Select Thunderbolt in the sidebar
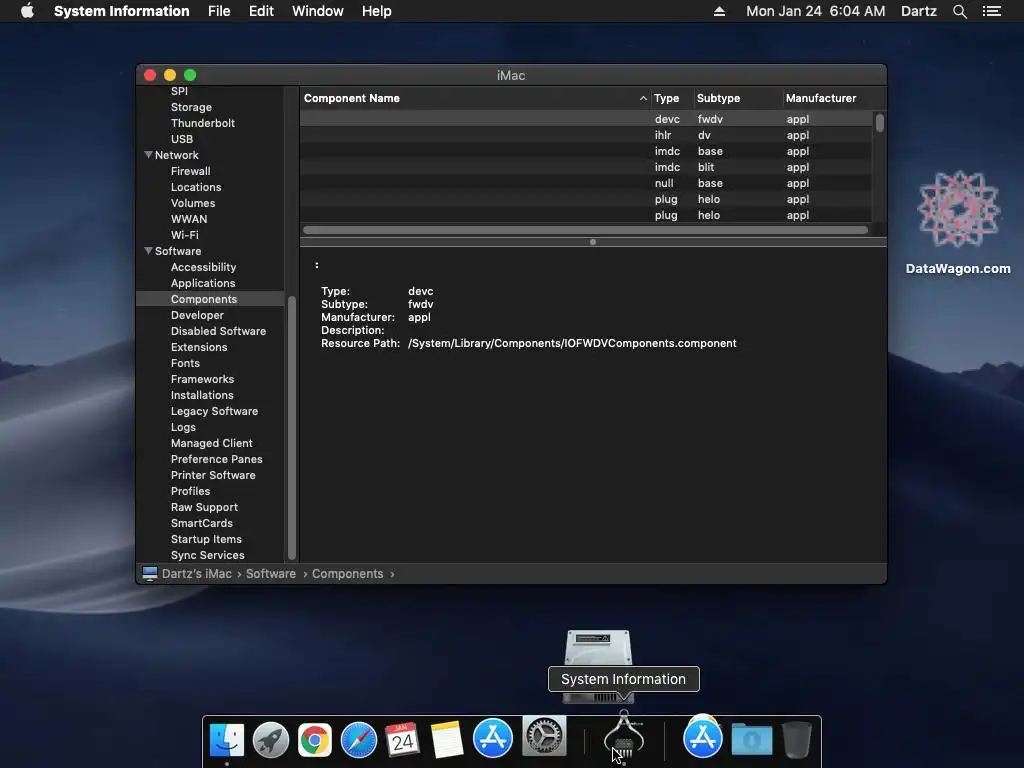This screenshot has height=768, width=1024. [x=202, y=123]
